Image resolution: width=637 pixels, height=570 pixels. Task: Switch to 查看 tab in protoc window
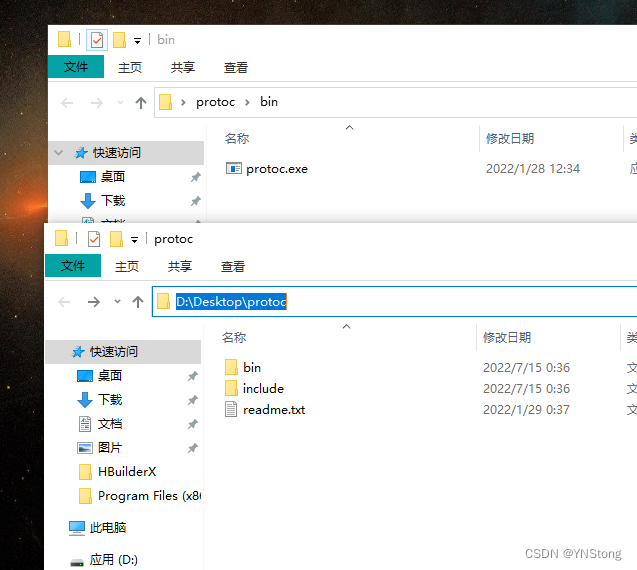point(232,267)
